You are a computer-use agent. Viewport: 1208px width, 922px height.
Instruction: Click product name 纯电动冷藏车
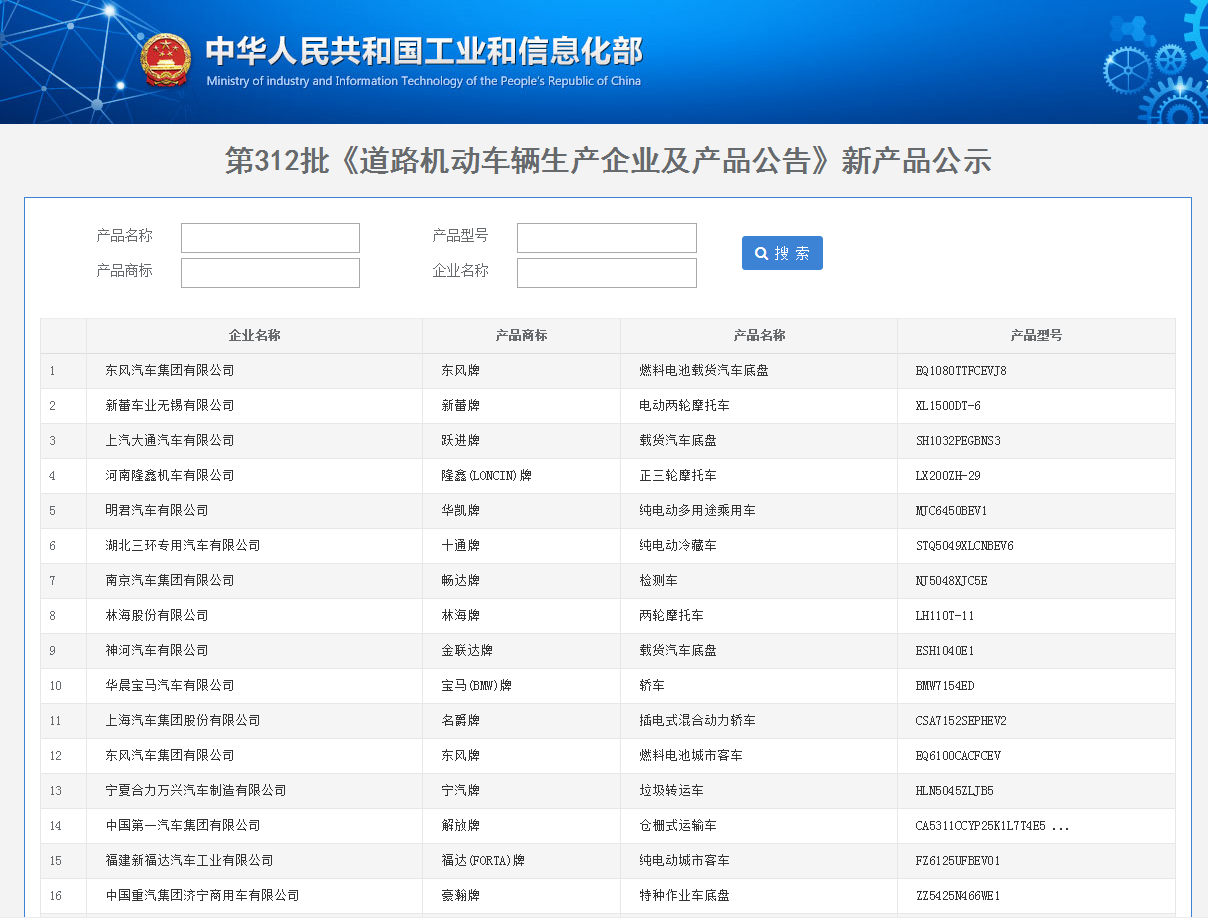click(678, 546)
